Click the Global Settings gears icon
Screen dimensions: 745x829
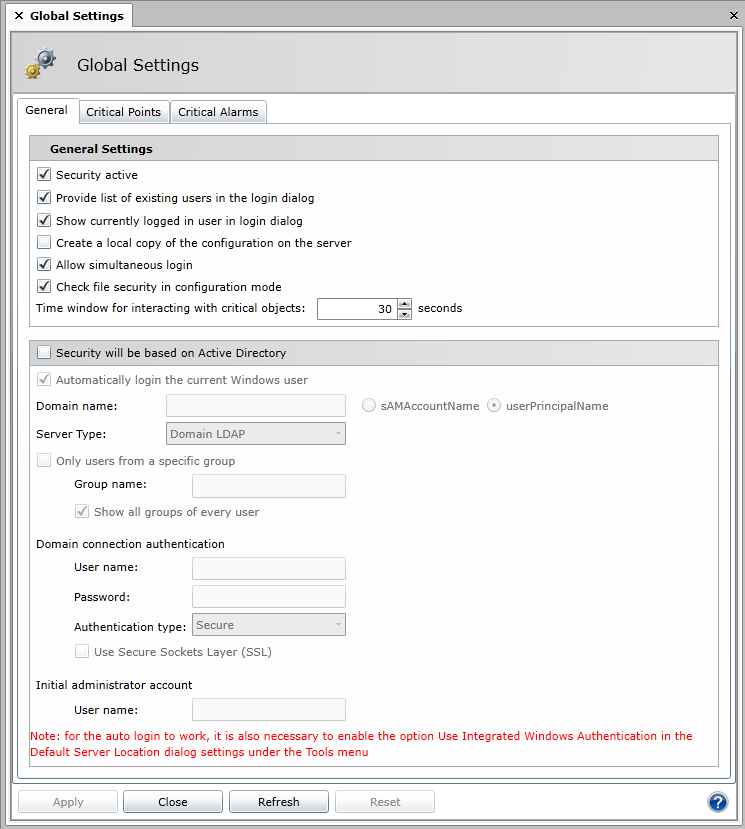click(40, 64)
